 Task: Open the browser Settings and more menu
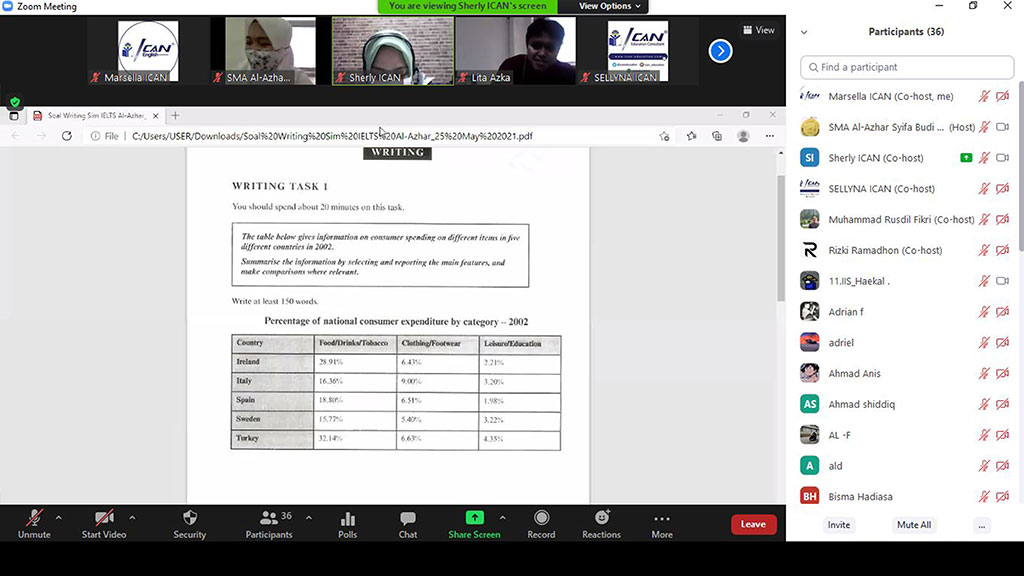pos(770,136)
